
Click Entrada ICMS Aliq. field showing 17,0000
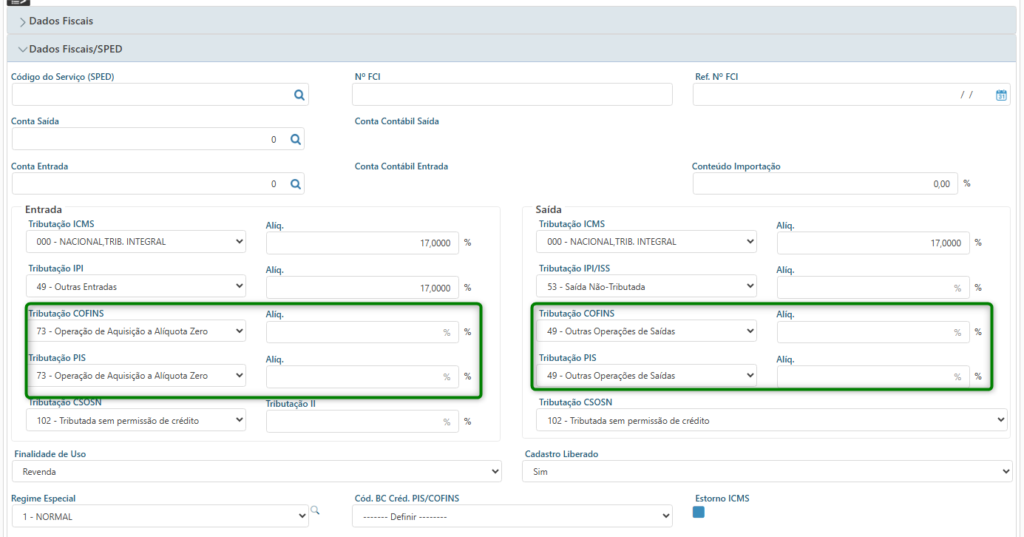pos(362,242)
